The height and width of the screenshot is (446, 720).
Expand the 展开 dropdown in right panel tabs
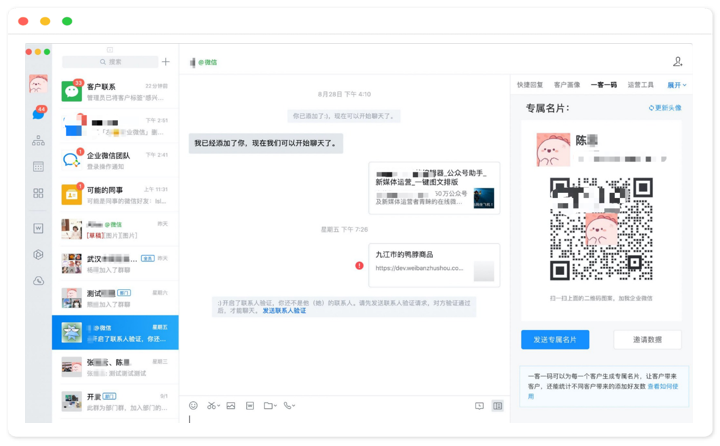point(677,85)
